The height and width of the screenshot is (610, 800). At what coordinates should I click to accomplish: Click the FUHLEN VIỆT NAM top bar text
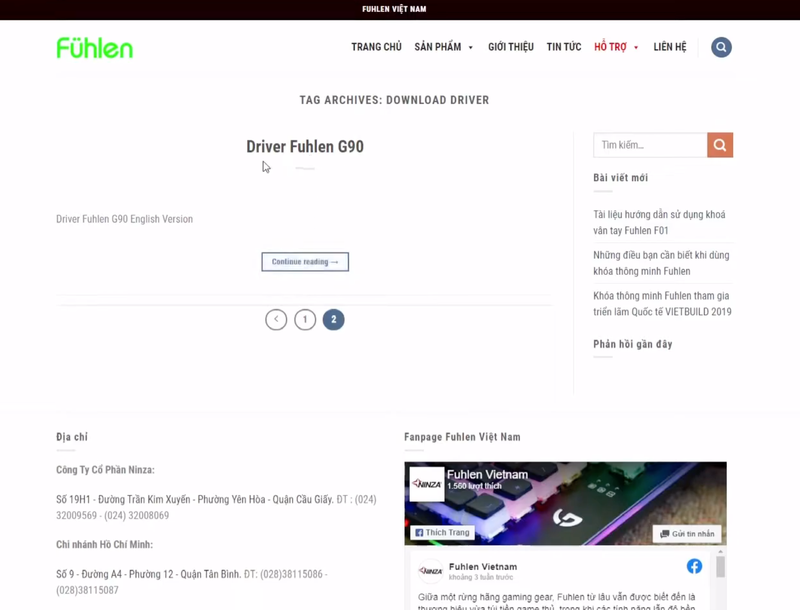coord(394,9)
